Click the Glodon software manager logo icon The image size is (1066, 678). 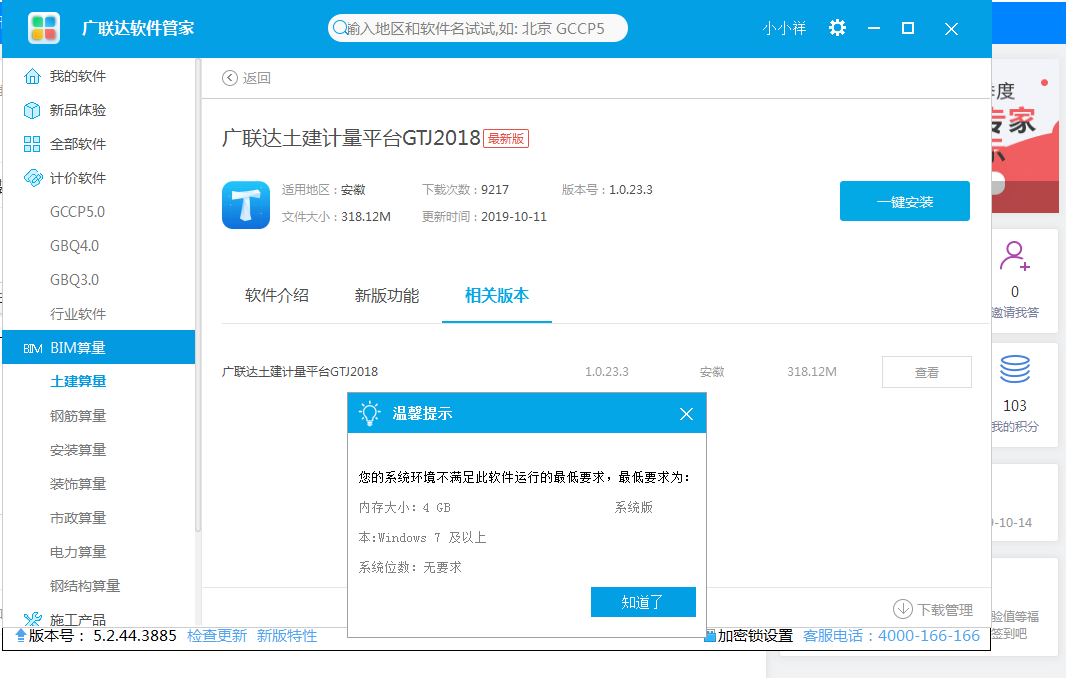44,28
